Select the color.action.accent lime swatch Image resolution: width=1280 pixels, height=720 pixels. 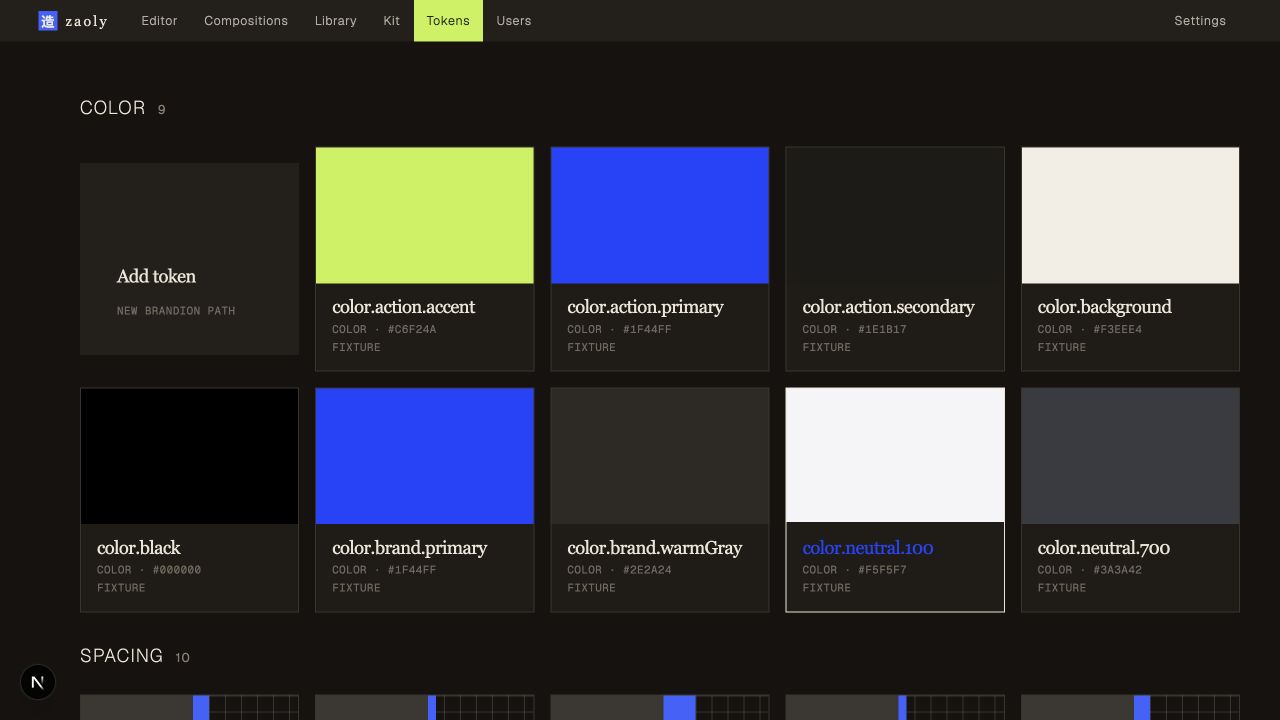(x=425, y=216)
